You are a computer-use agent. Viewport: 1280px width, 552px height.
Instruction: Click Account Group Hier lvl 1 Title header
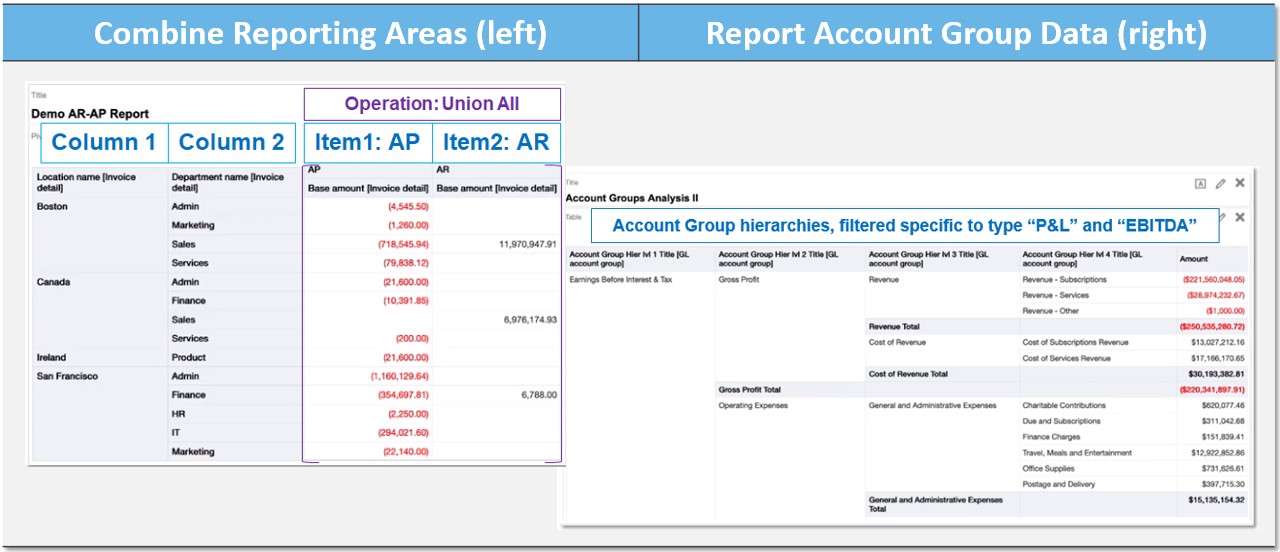click(638, 258)
